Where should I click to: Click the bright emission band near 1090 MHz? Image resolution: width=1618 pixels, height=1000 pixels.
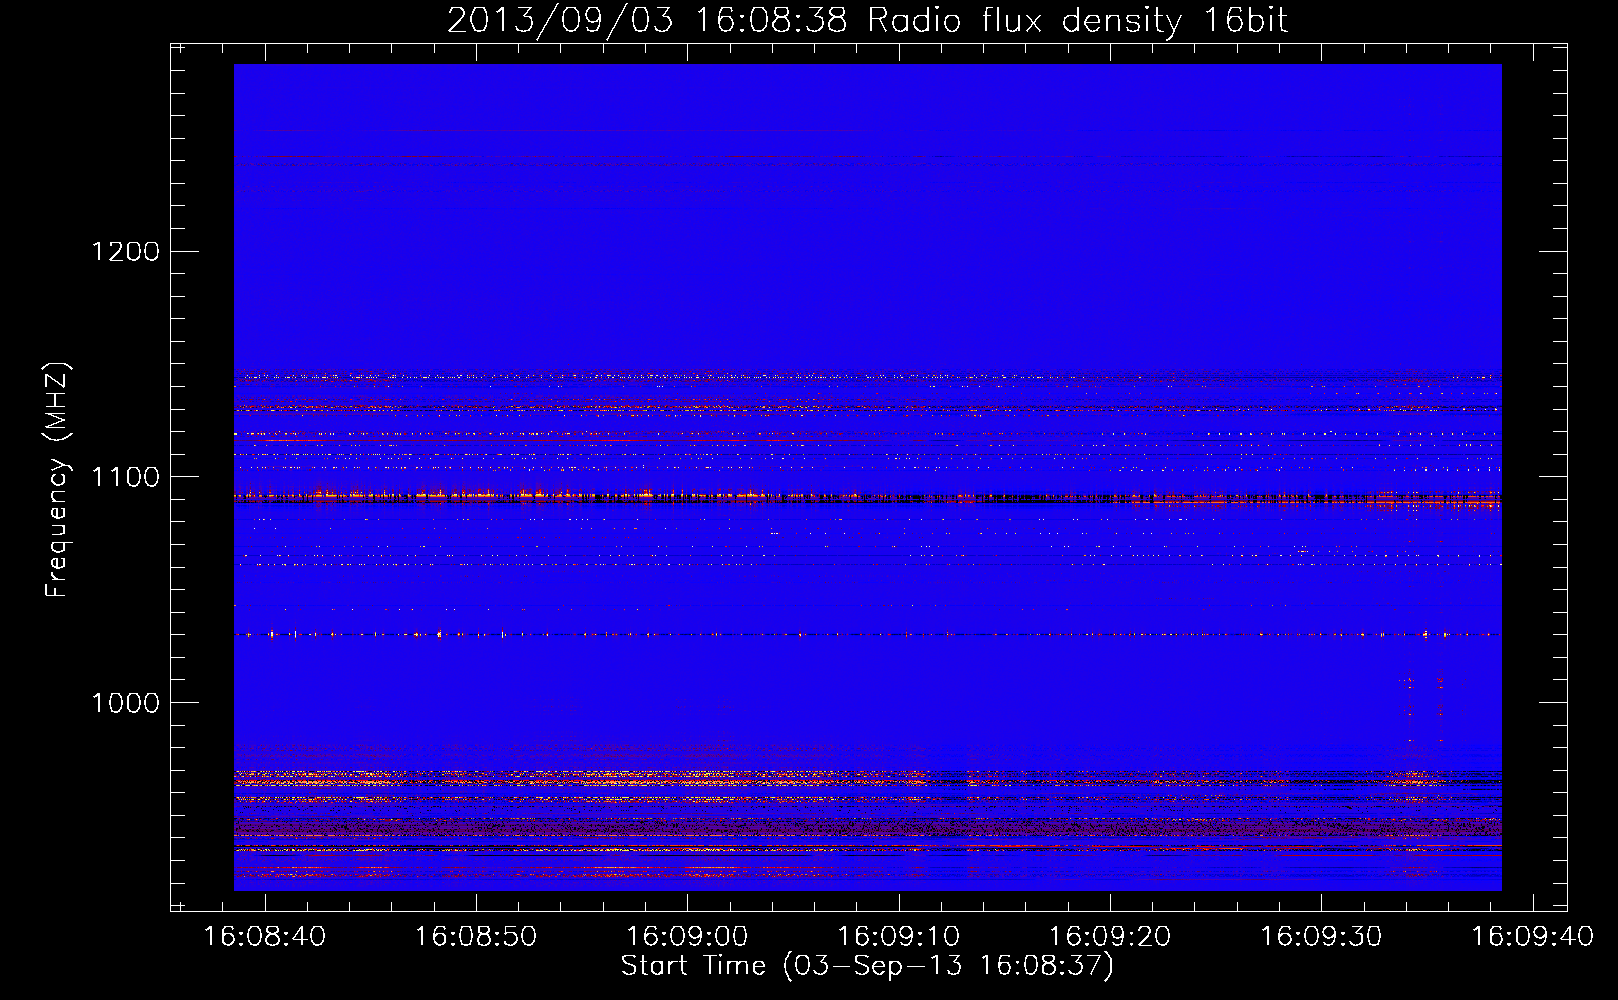(867, 497)
